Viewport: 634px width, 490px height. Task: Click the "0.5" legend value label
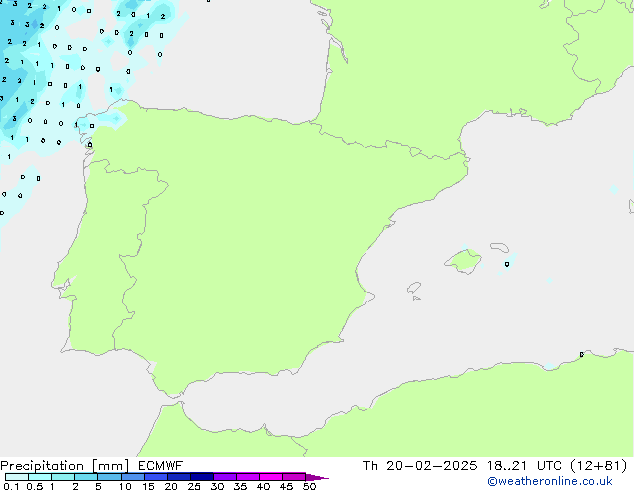(35, 486)
